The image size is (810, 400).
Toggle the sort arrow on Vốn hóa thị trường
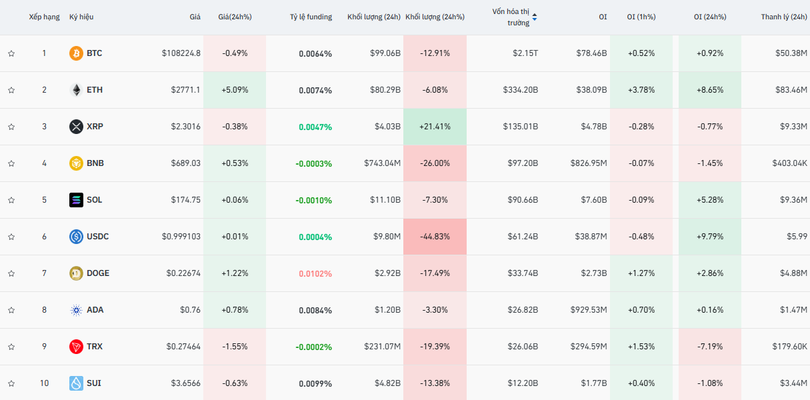(534, 17)
